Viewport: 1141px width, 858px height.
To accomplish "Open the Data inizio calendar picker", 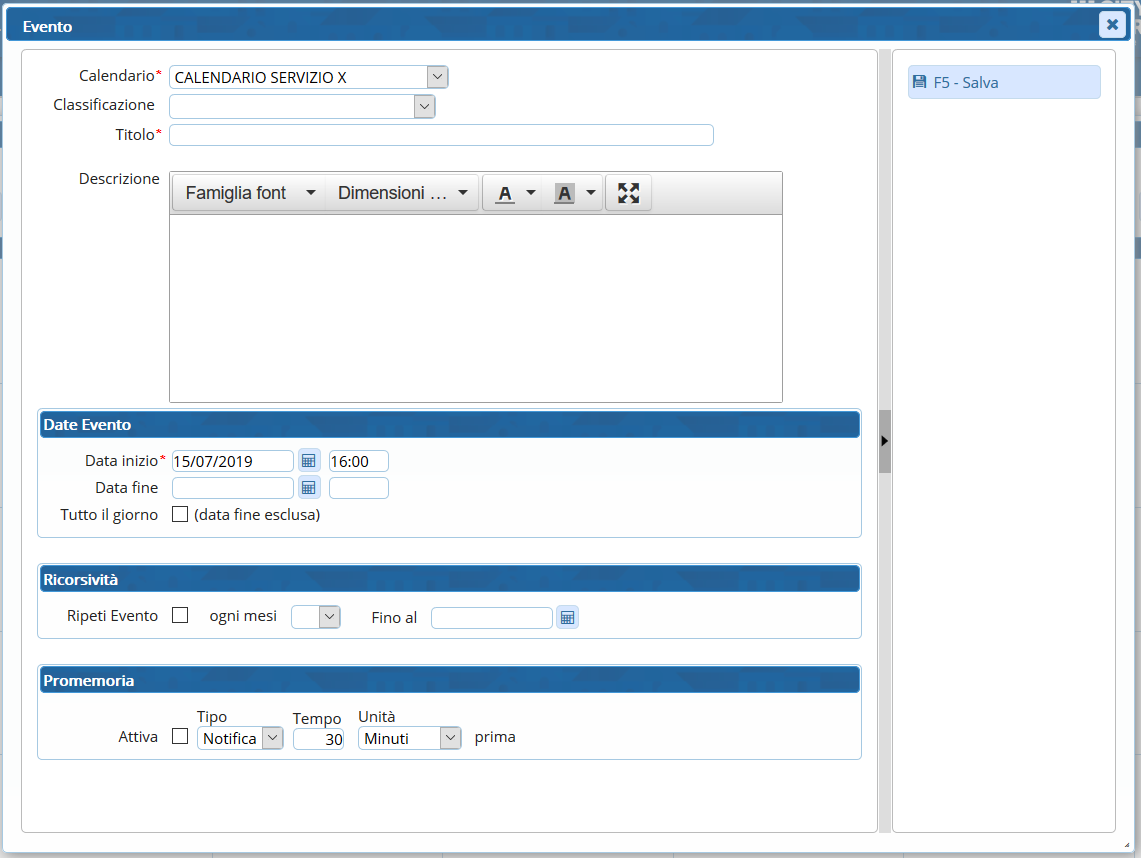I will pyautogui.click(x=309, y=461).
